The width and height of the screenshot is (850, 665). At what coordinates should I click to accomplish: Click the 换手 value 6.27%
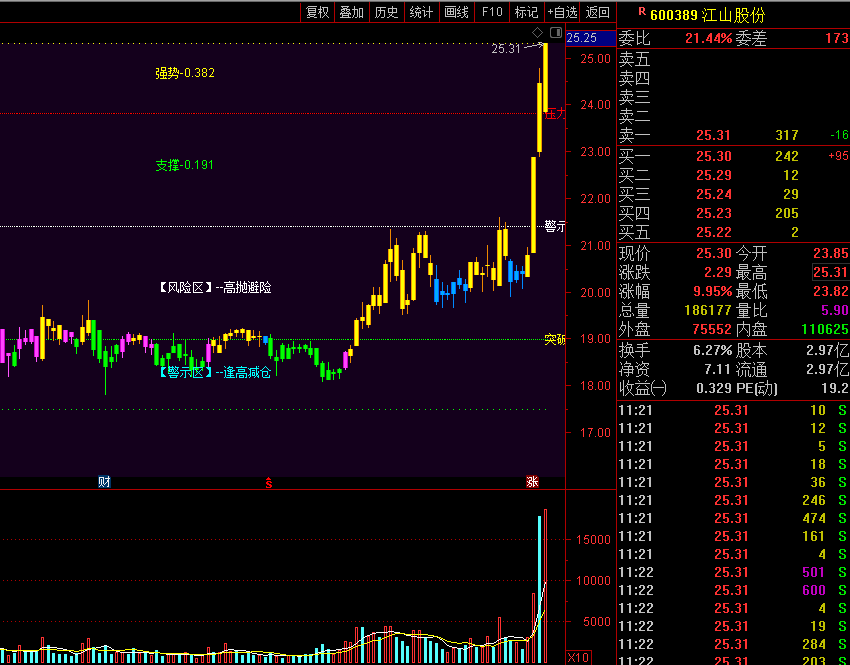pyautogui.click(x=712, y=350)
